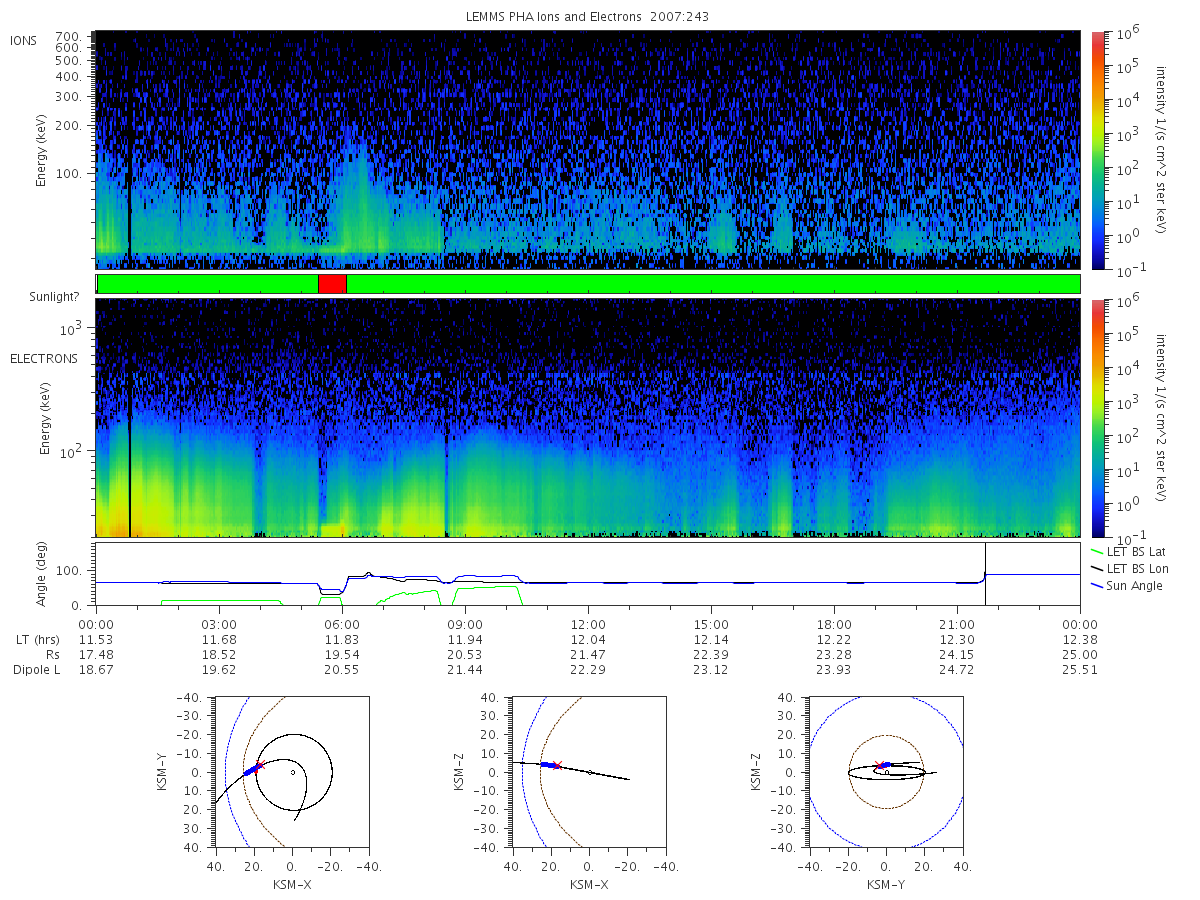Click the electrons intensity color bar

pos(1097,418)
